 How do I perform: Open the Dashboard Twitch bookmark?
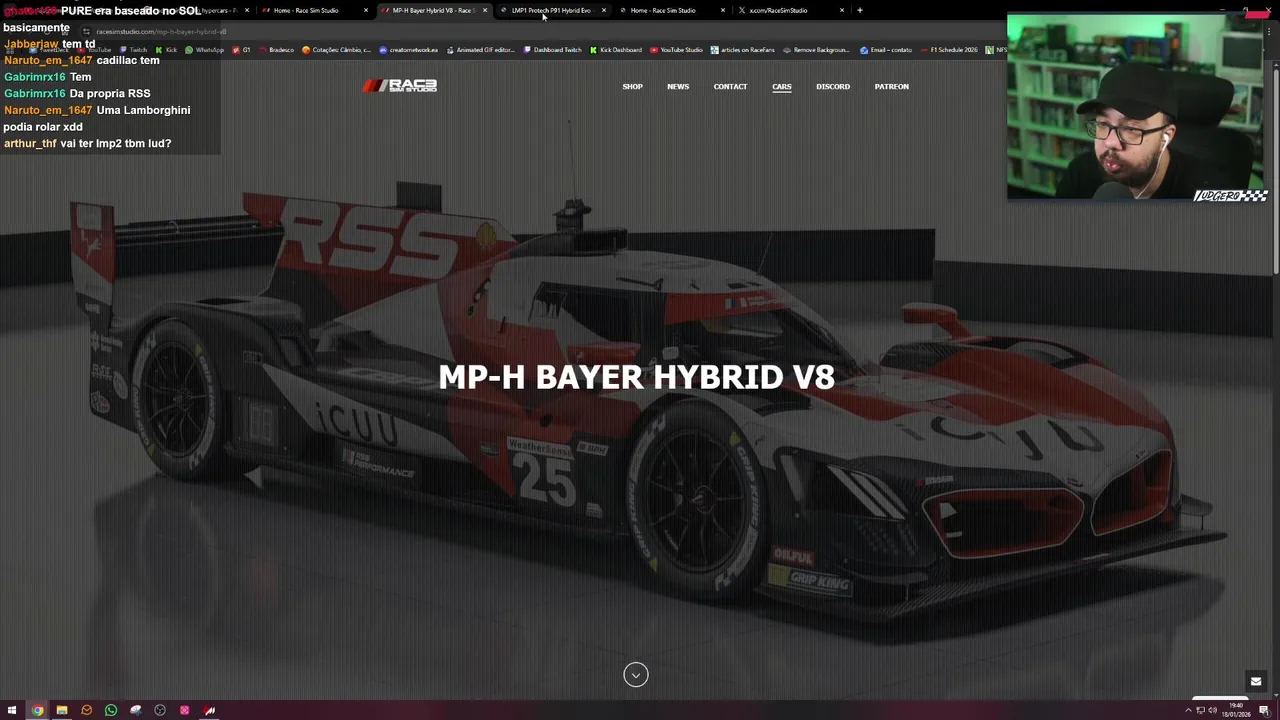coord(552,50)
